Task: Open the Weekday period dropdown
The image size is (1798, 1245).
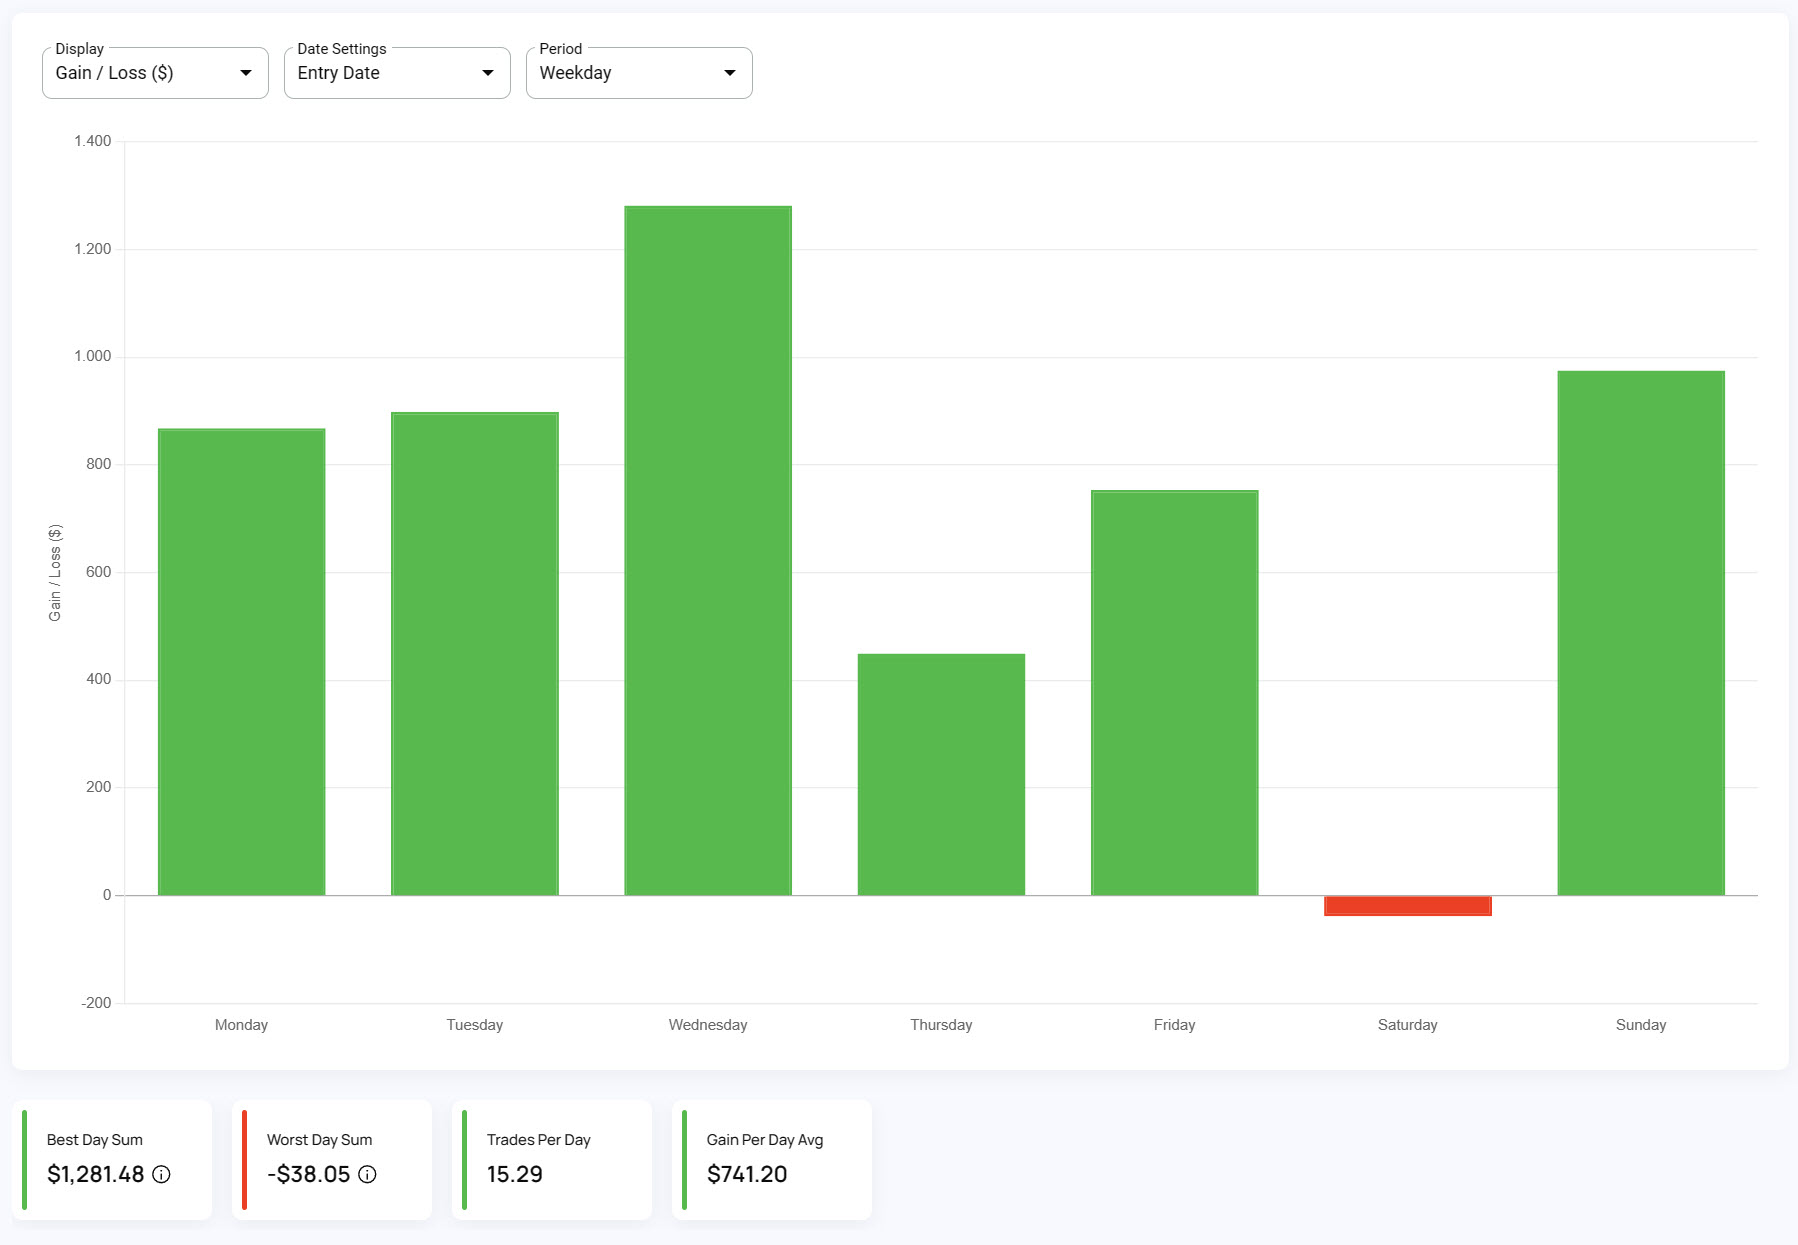Action: (x=639, y=73)
